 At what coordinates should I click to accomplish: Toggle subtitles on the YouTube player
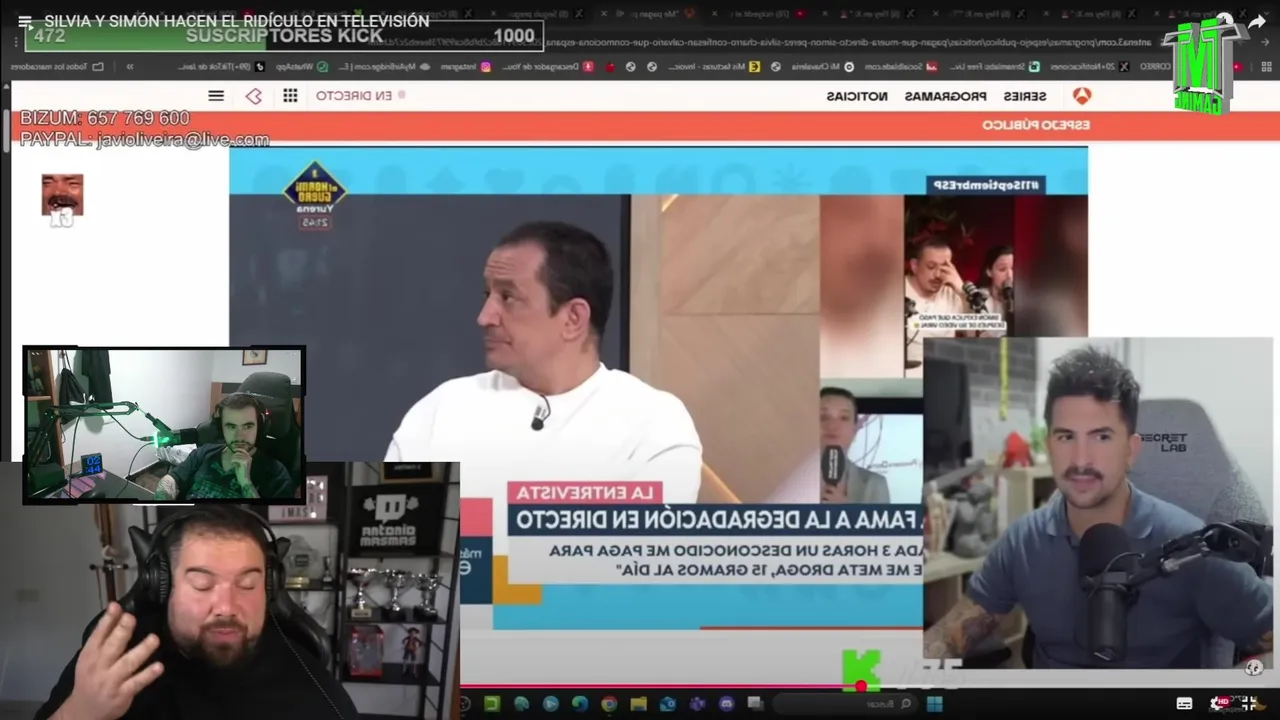(x=1184, y=703)
